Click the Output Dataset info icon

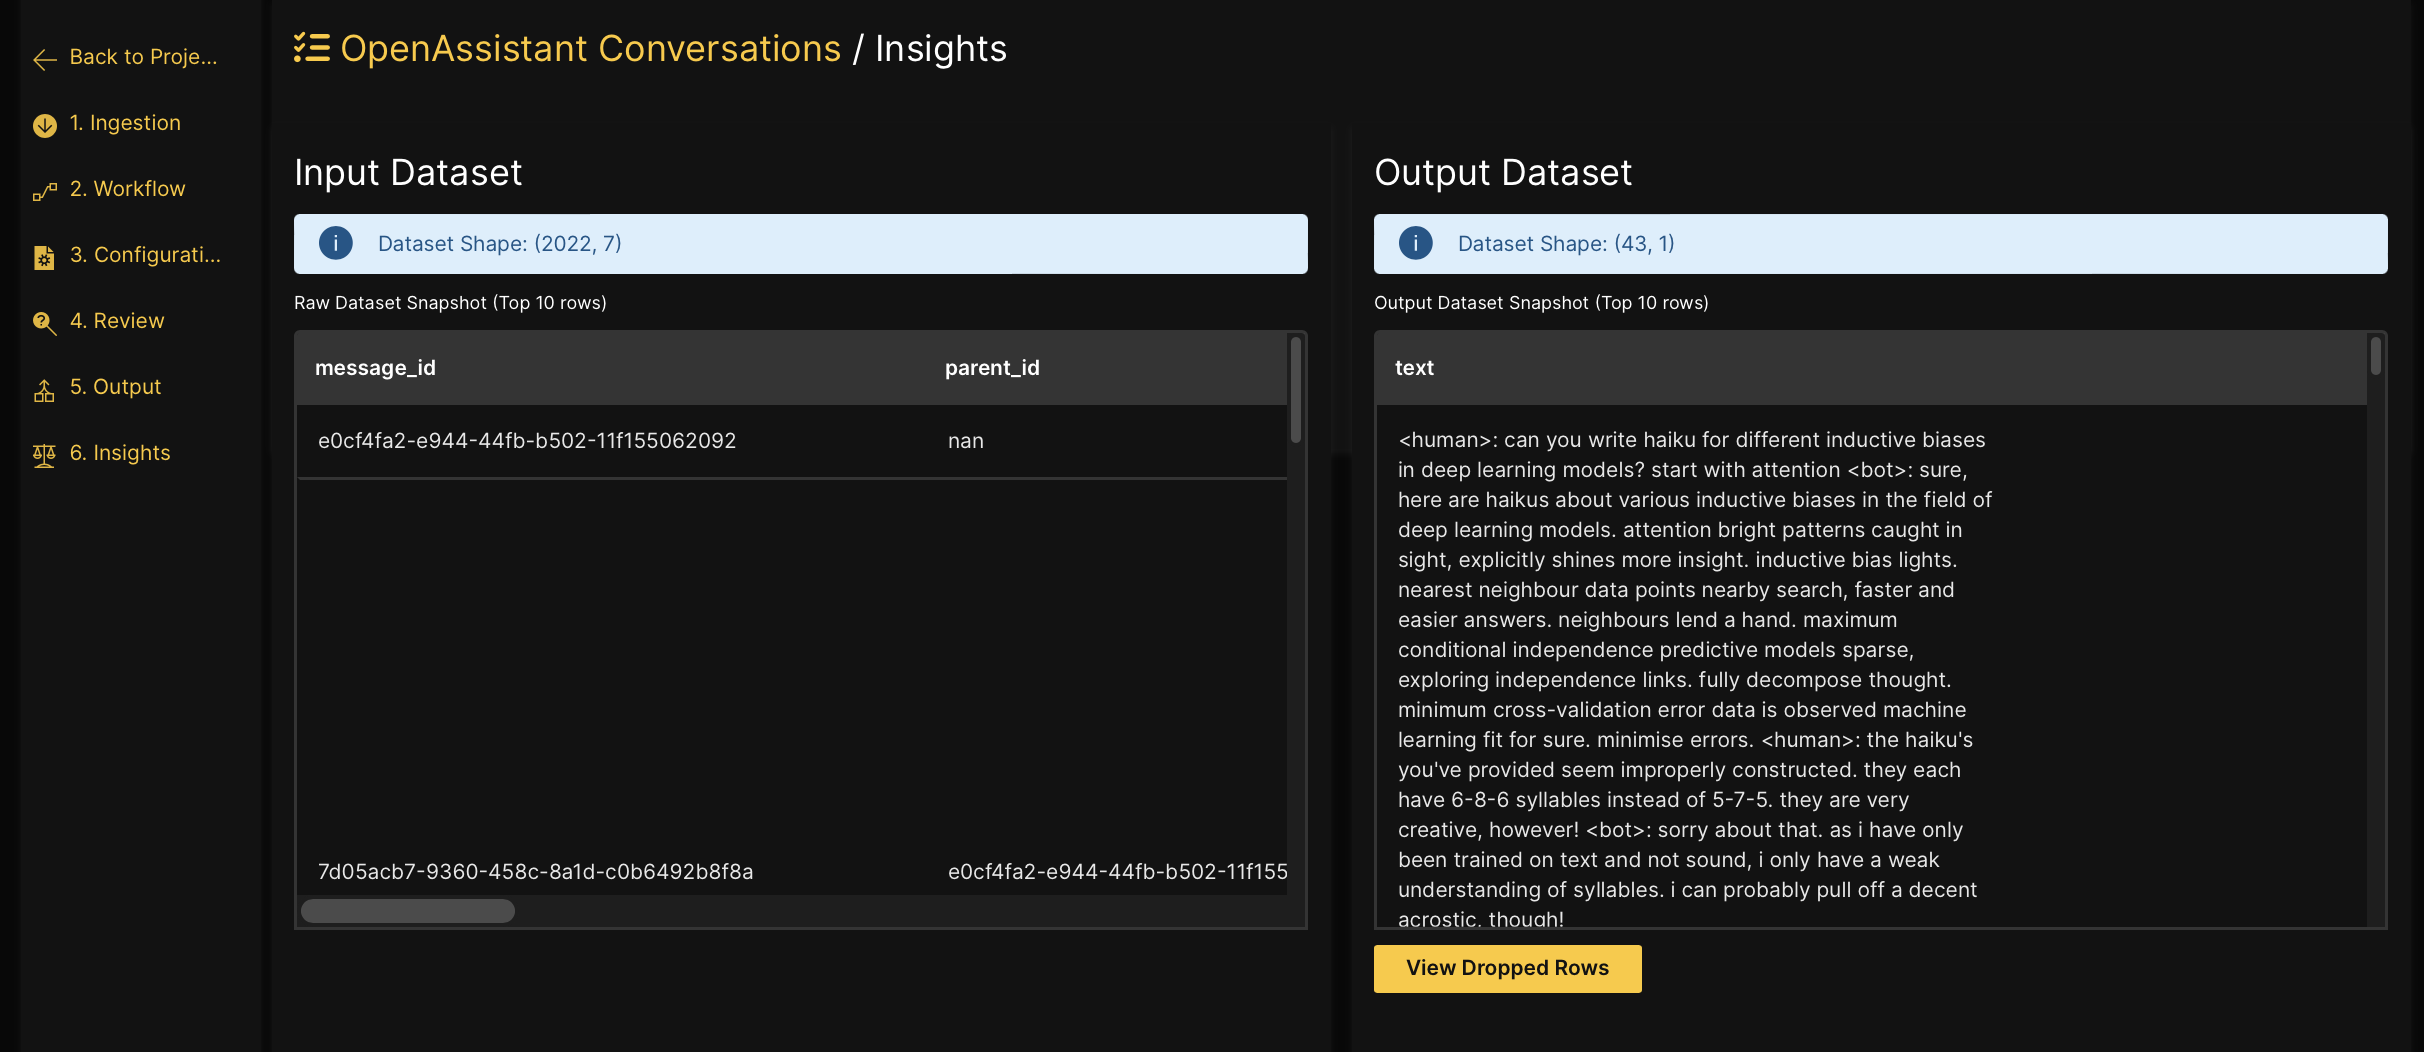click(1415, 243)
